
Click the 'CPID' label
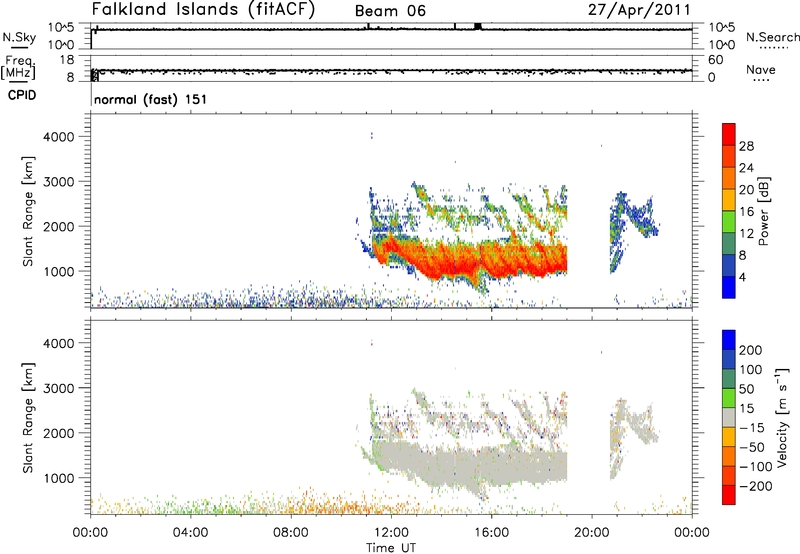tap(22, 95)
